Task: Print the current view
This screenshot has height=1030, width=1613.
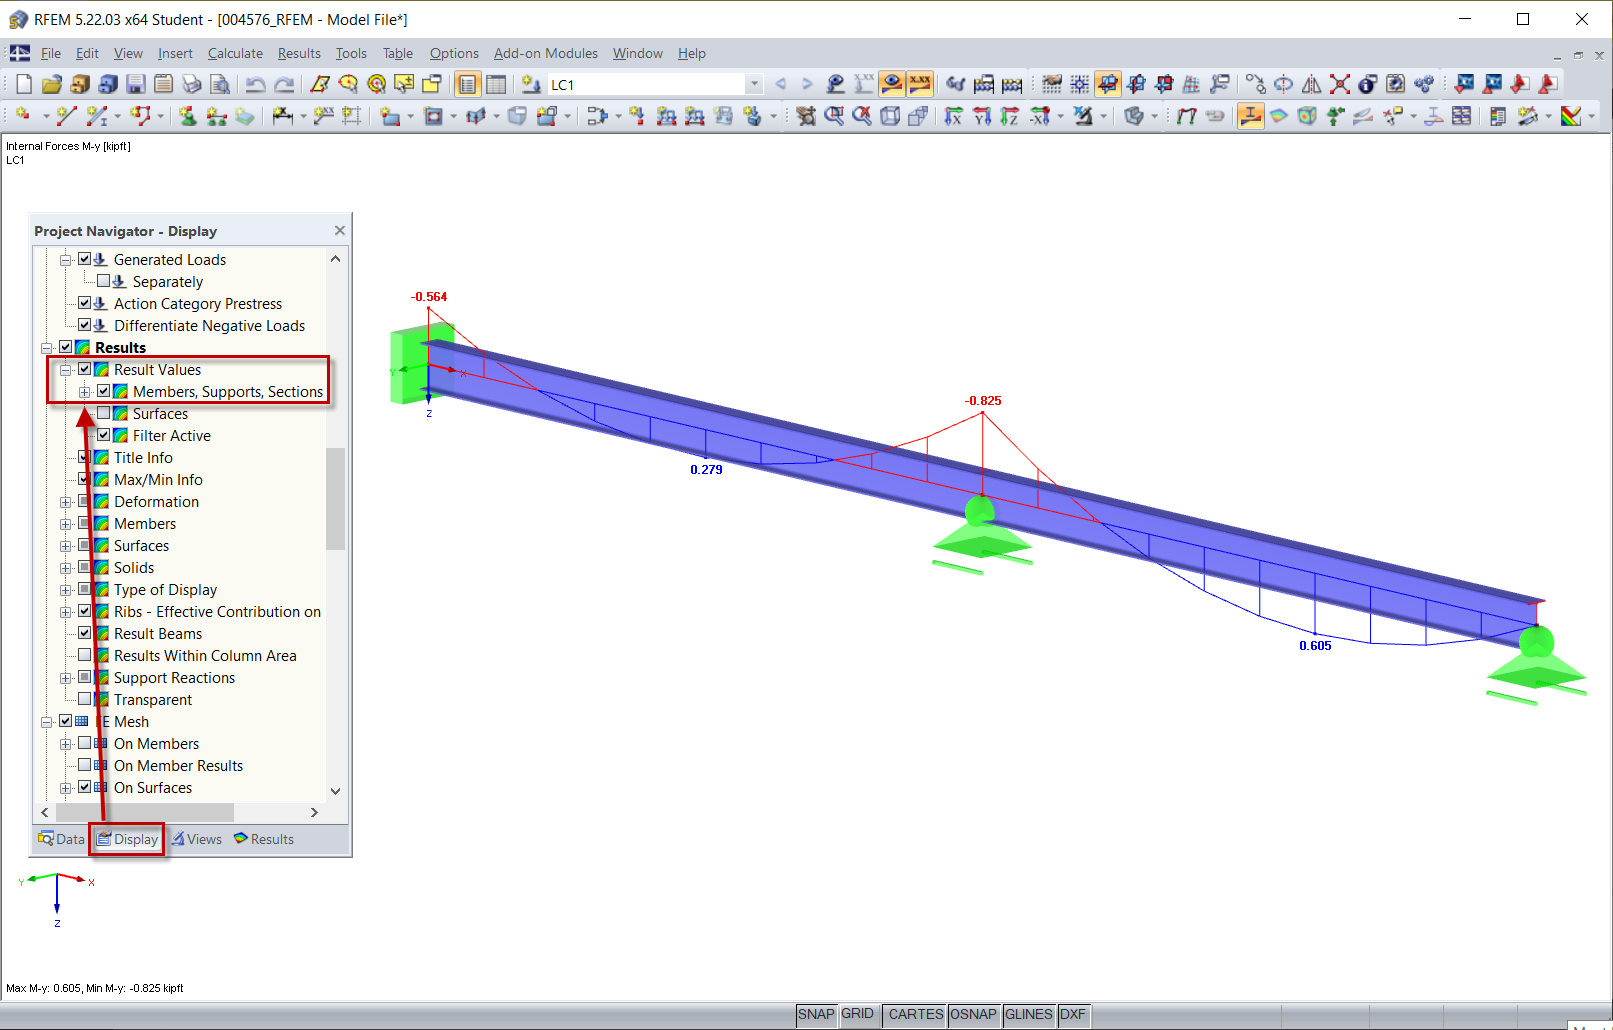Action: pos(190,84)
